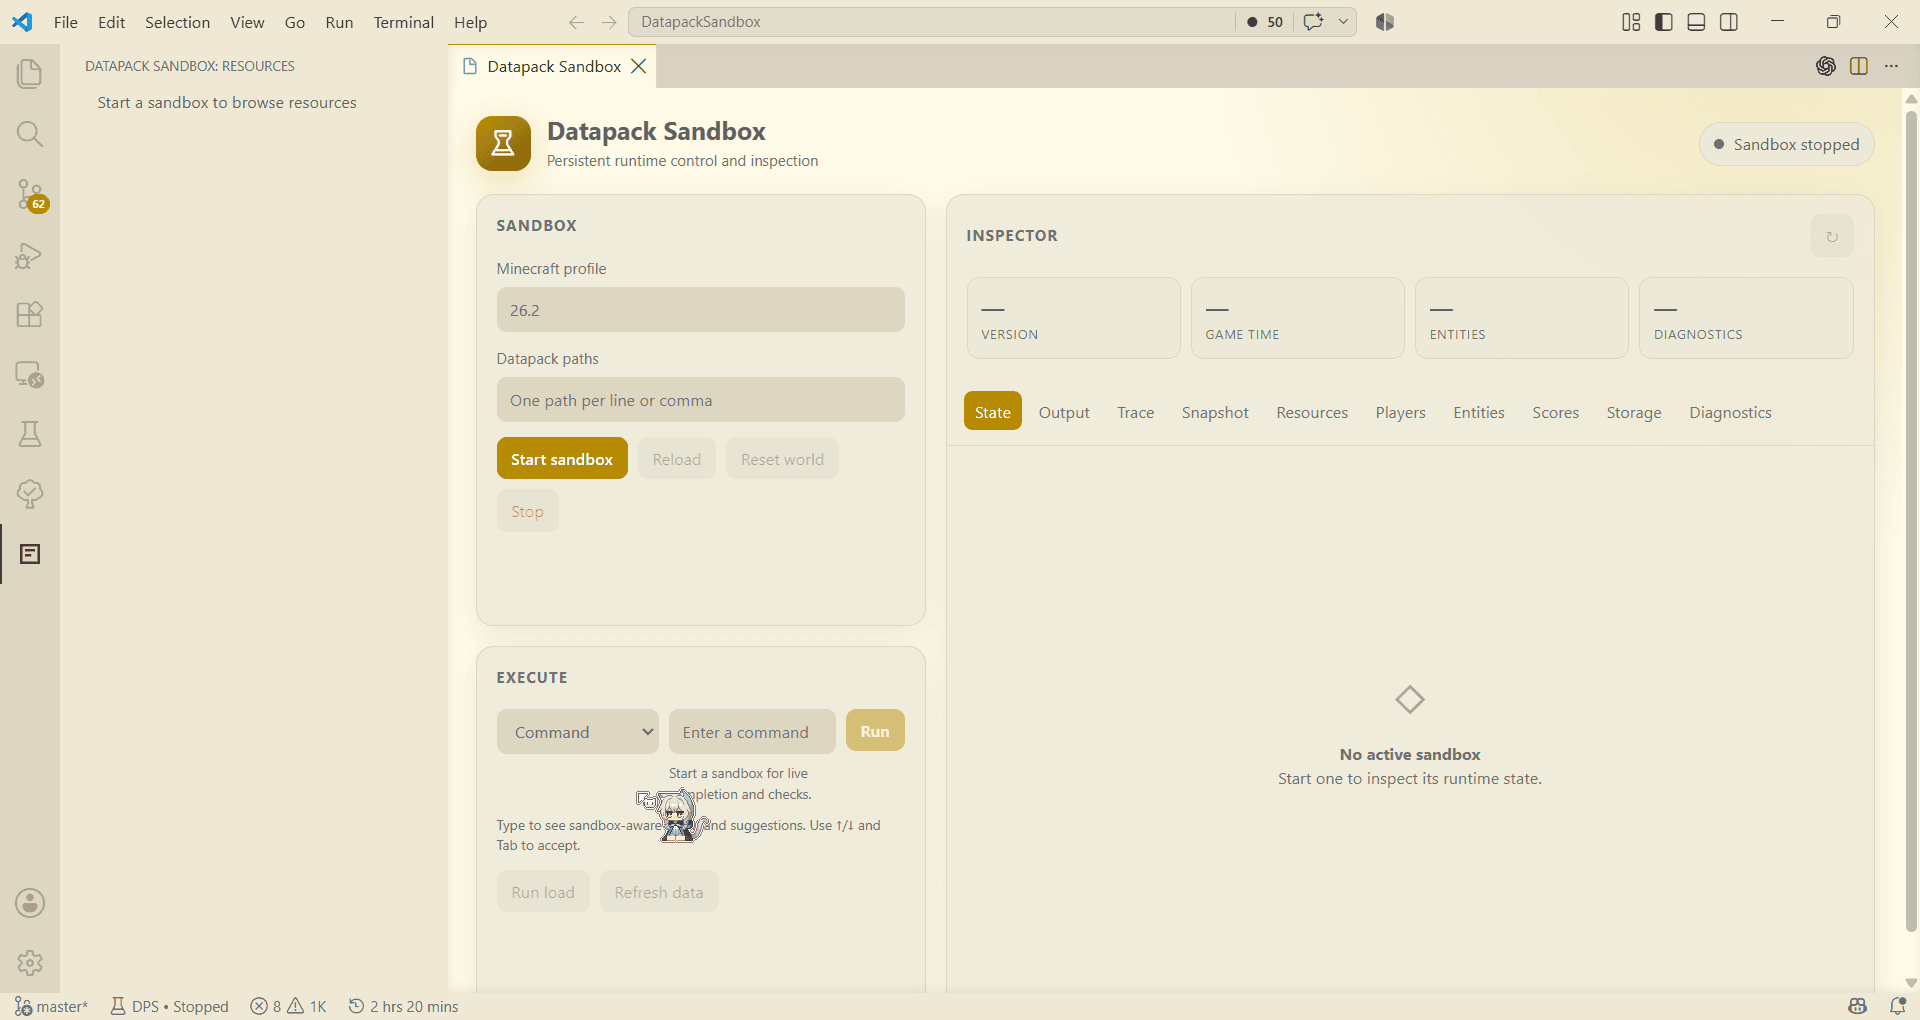
Task: Switch to the Resources tab
Action: pyautogui.click(x=1312, y=411)
